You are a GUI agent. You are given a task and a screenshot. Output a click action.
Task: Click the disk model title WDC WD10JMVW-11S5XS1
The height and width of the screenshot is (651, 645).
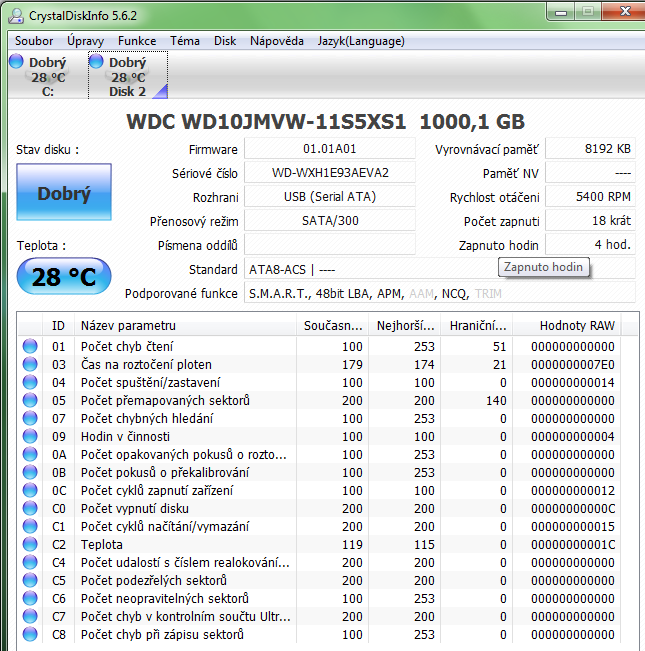pyautogui.click(x=266, y=122)
